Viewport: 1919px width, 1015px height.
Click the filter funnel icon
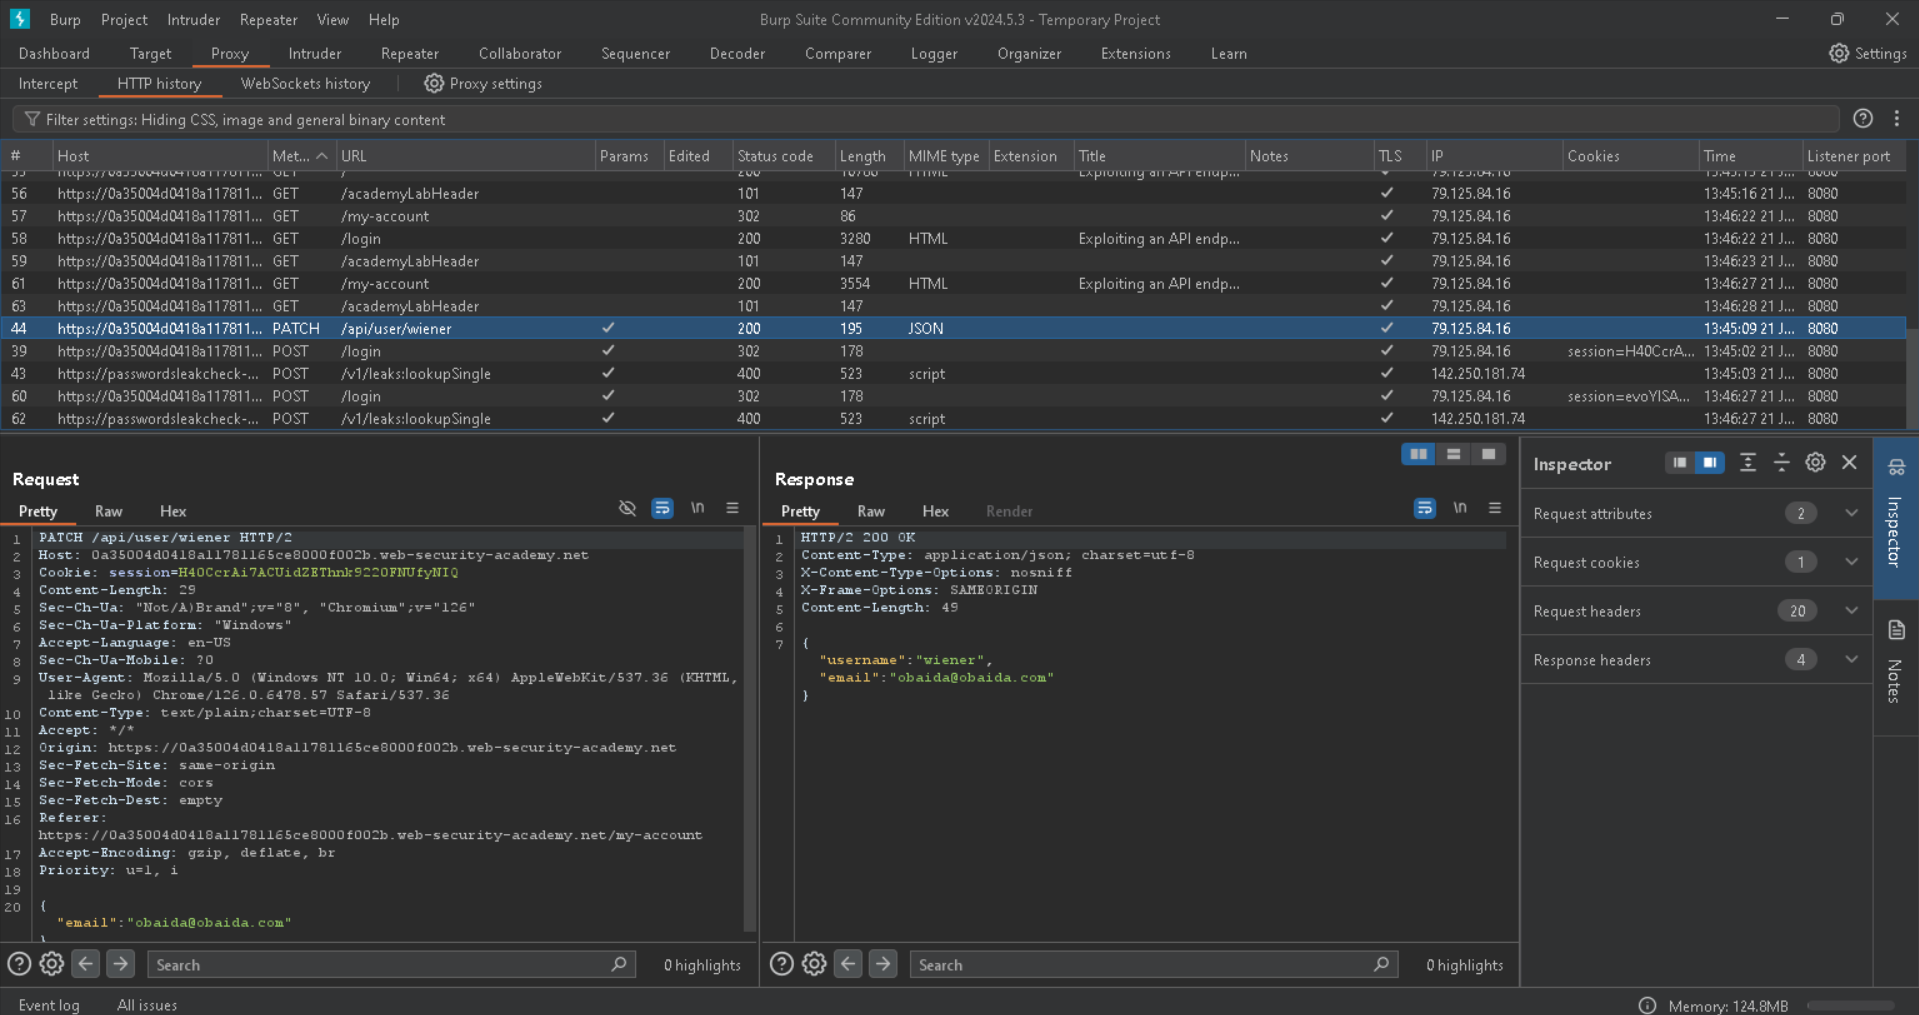[32, 120]
